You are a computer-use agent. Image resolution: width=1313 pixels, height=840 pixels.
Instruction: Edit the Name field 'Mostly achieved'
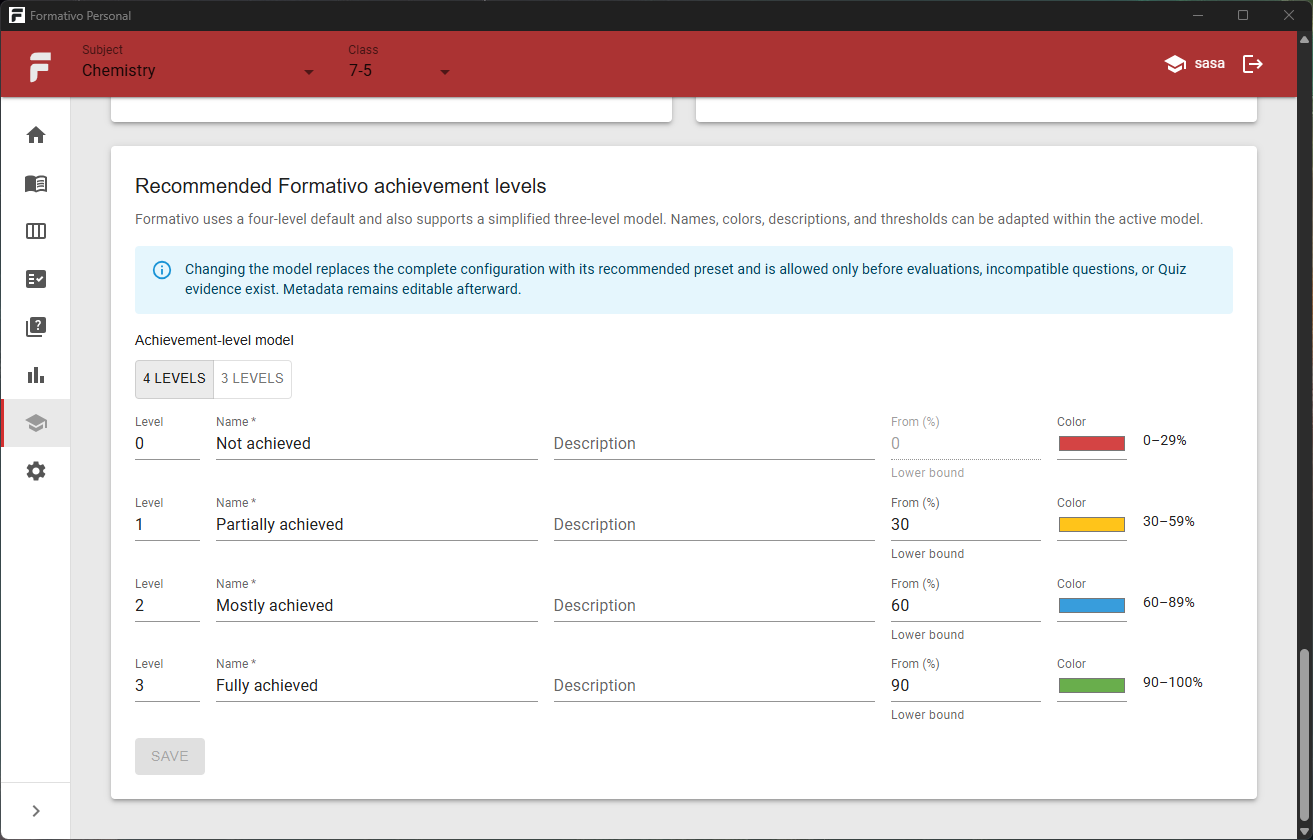pos(377,606)
